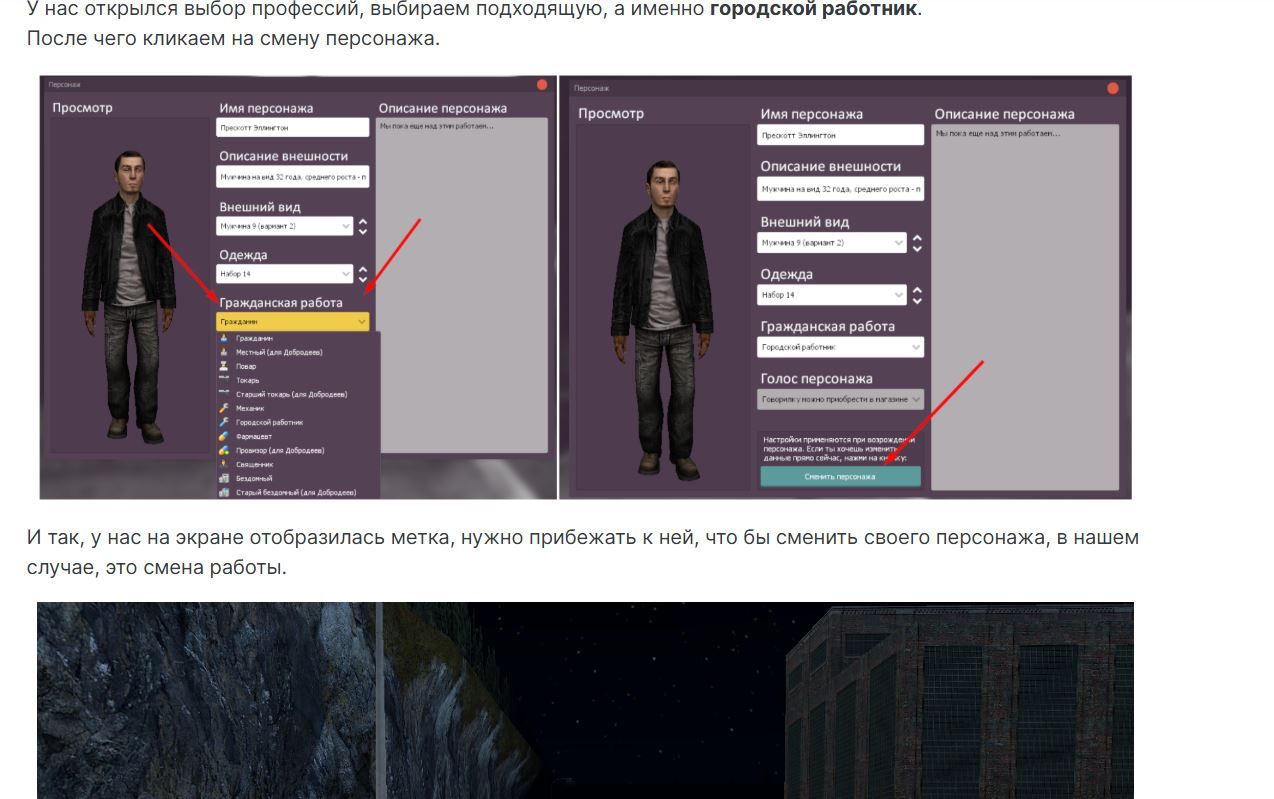The width and height of the screenshot is (1274, 799).
Task: Choose Повар from the job list
Action: (298, 366)
